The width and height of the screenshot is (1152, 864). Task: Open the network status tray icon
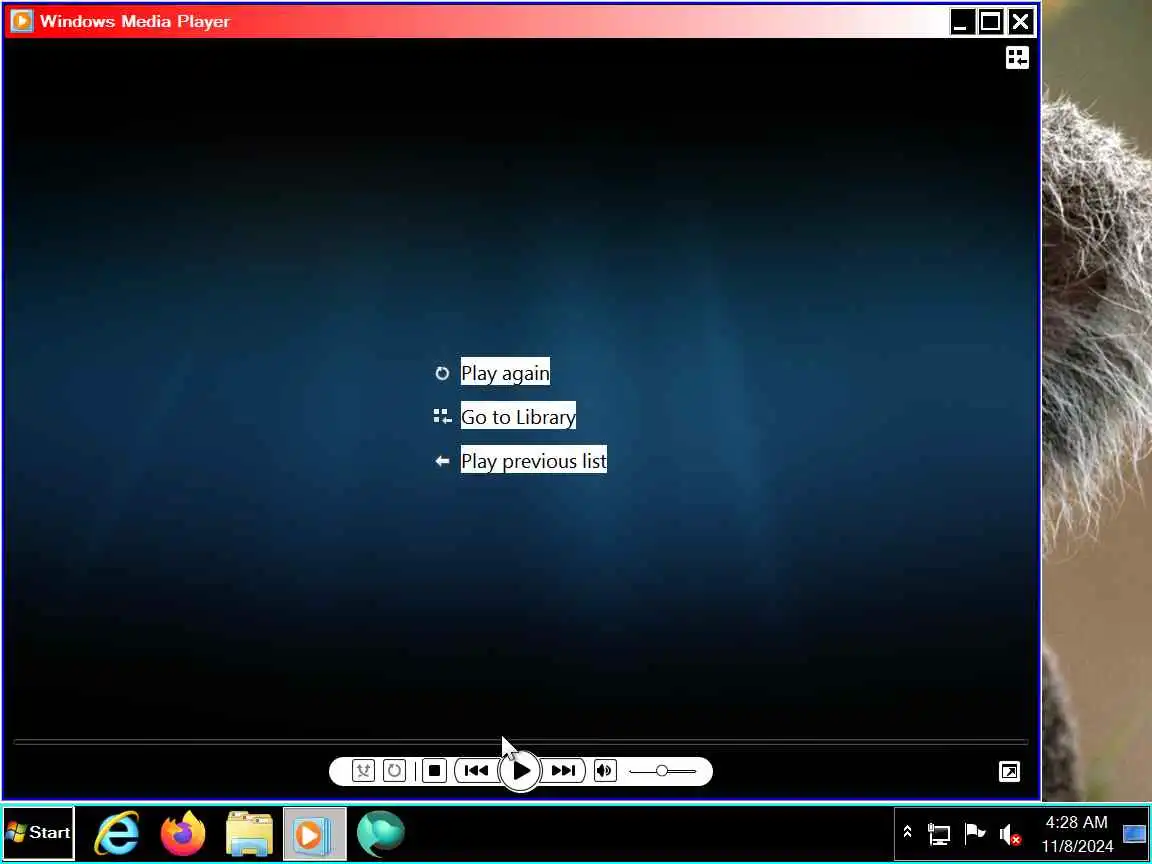[939, 834]
